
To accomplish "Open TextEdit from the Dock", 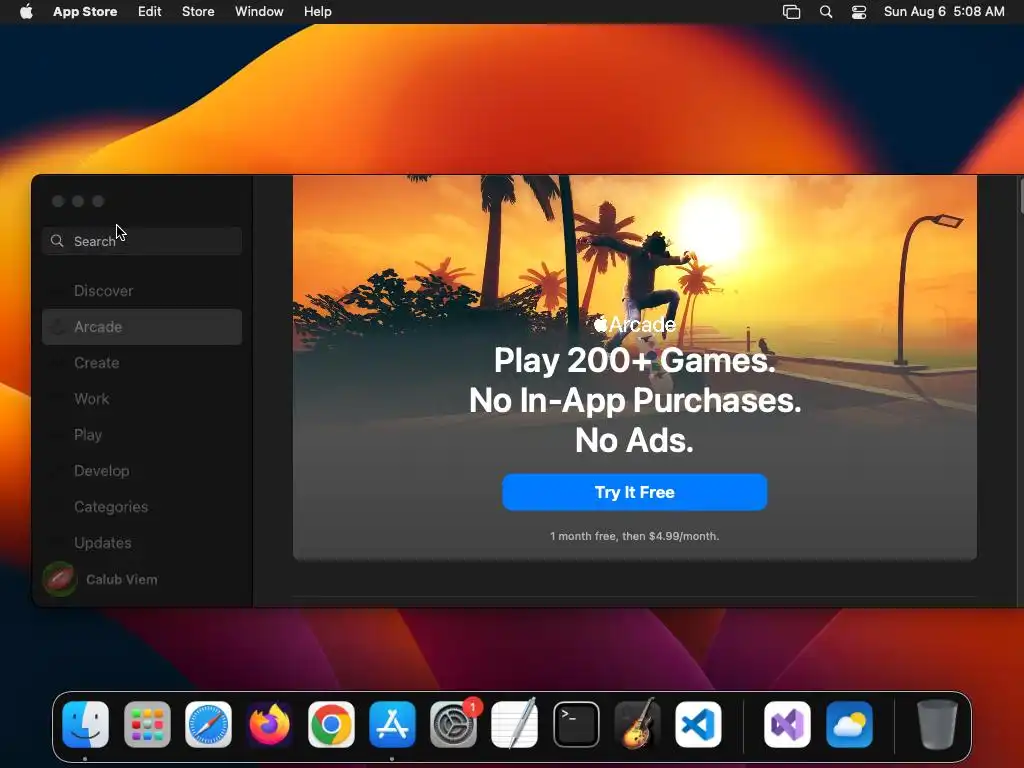I will (x=515, y=724).
